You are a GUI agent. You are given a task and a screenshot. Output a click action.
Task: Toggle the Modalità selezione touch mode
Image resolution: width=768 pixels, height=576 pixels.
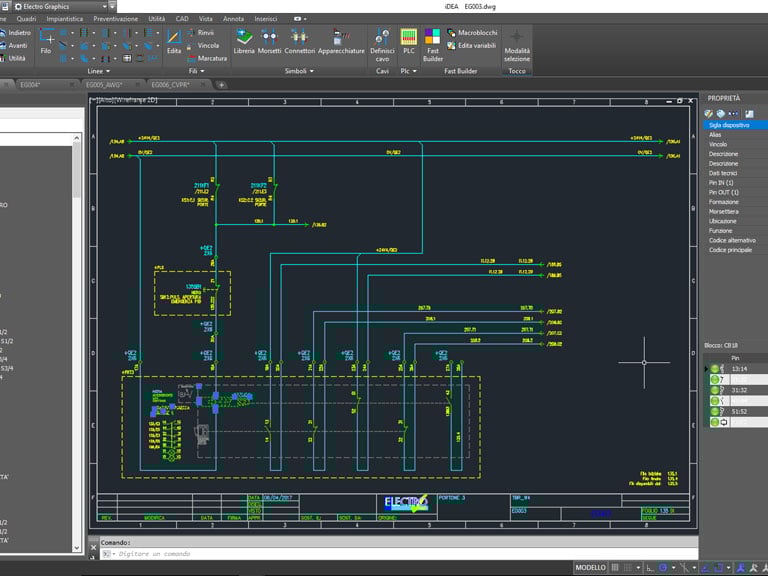coord(517,44)
